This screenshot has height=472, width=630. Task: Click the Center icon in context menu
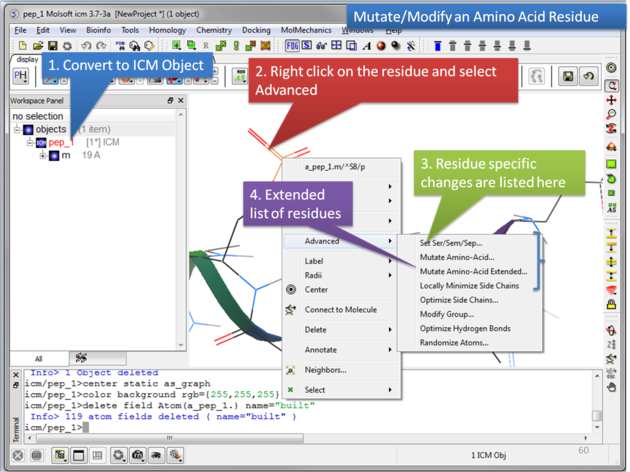291,290
